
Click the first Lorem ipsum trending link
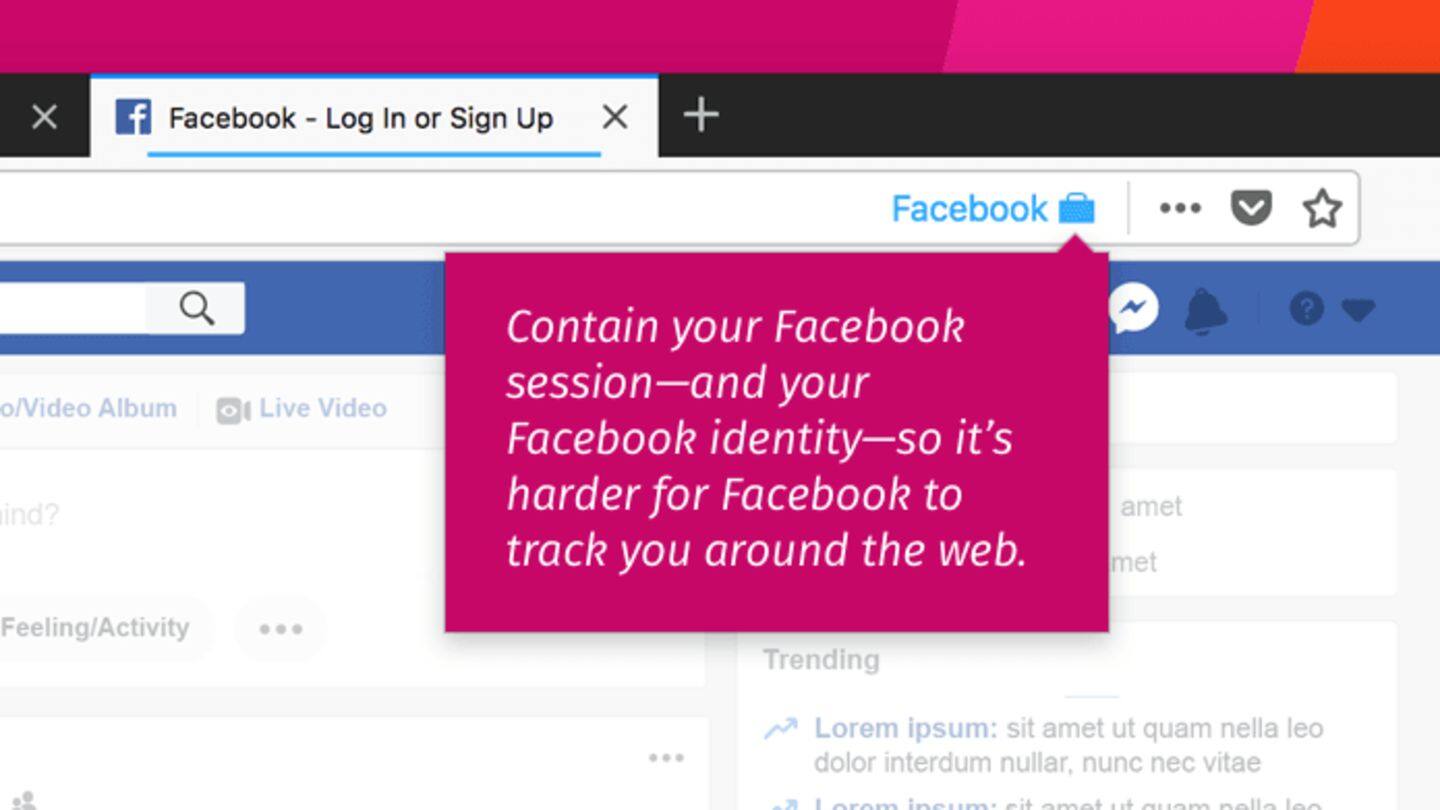905,728
